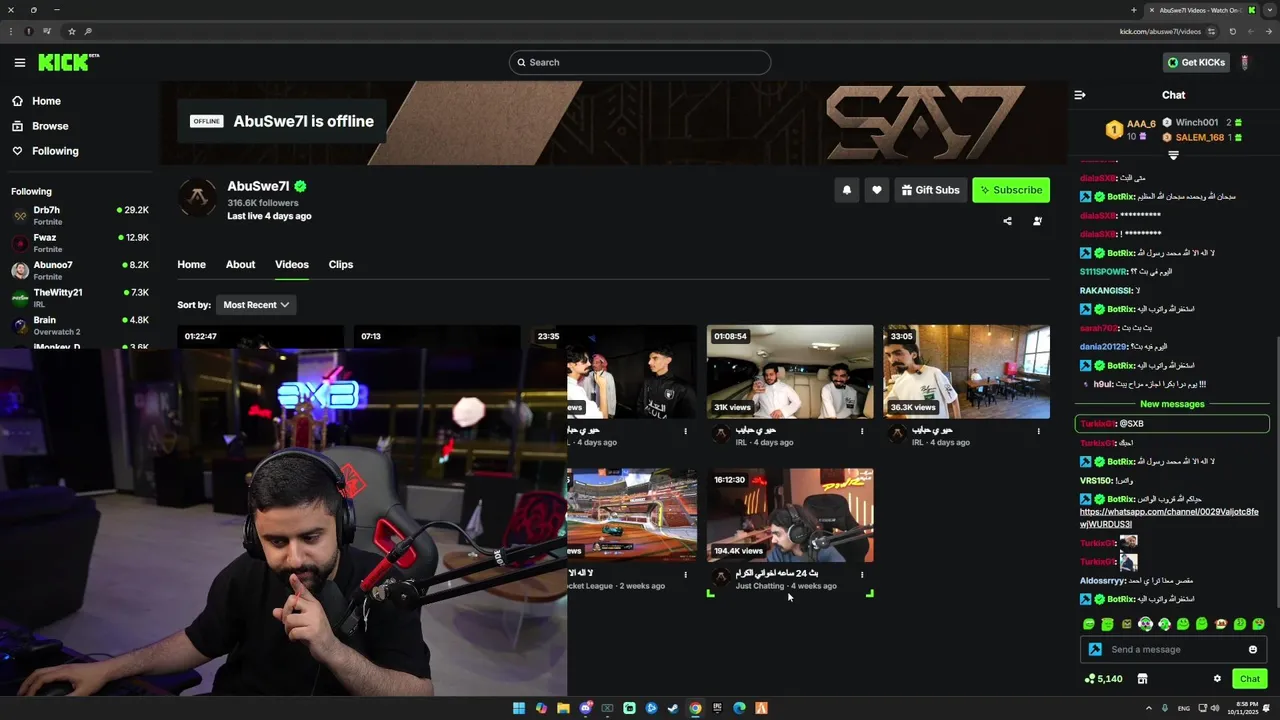
Task: Open options menu for 31K views video
Action: click(862, 431)
